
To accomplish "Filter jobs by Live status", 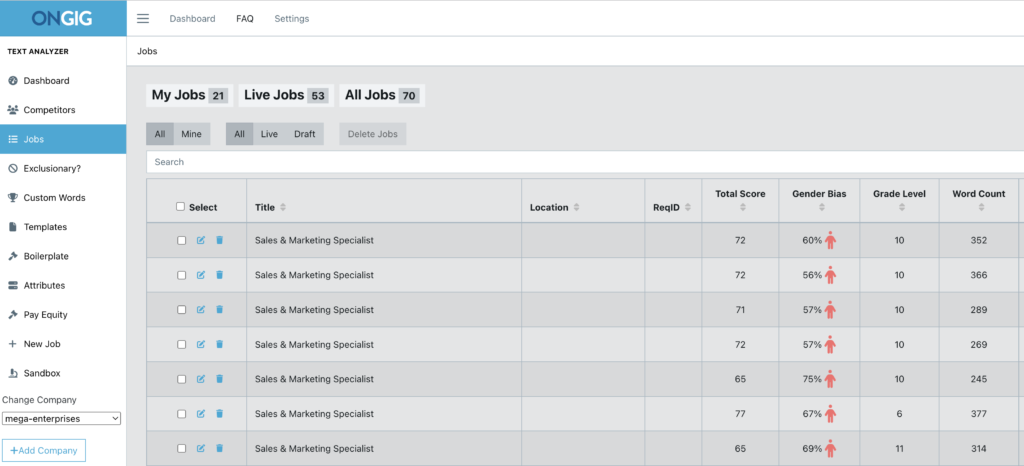I will pyautogui.click(x=269, y=134).
